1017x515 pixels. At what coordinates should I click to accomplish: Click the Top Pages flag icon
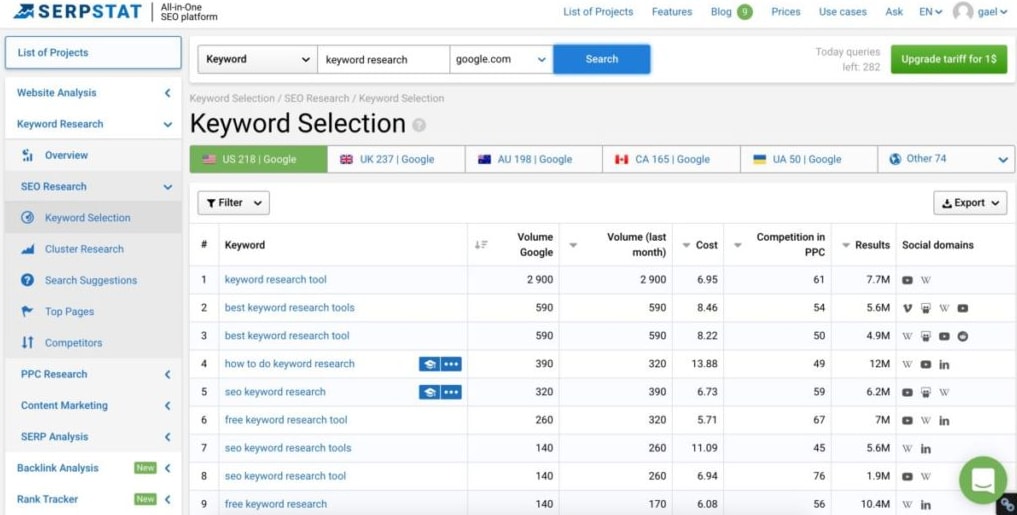(28, 312)
